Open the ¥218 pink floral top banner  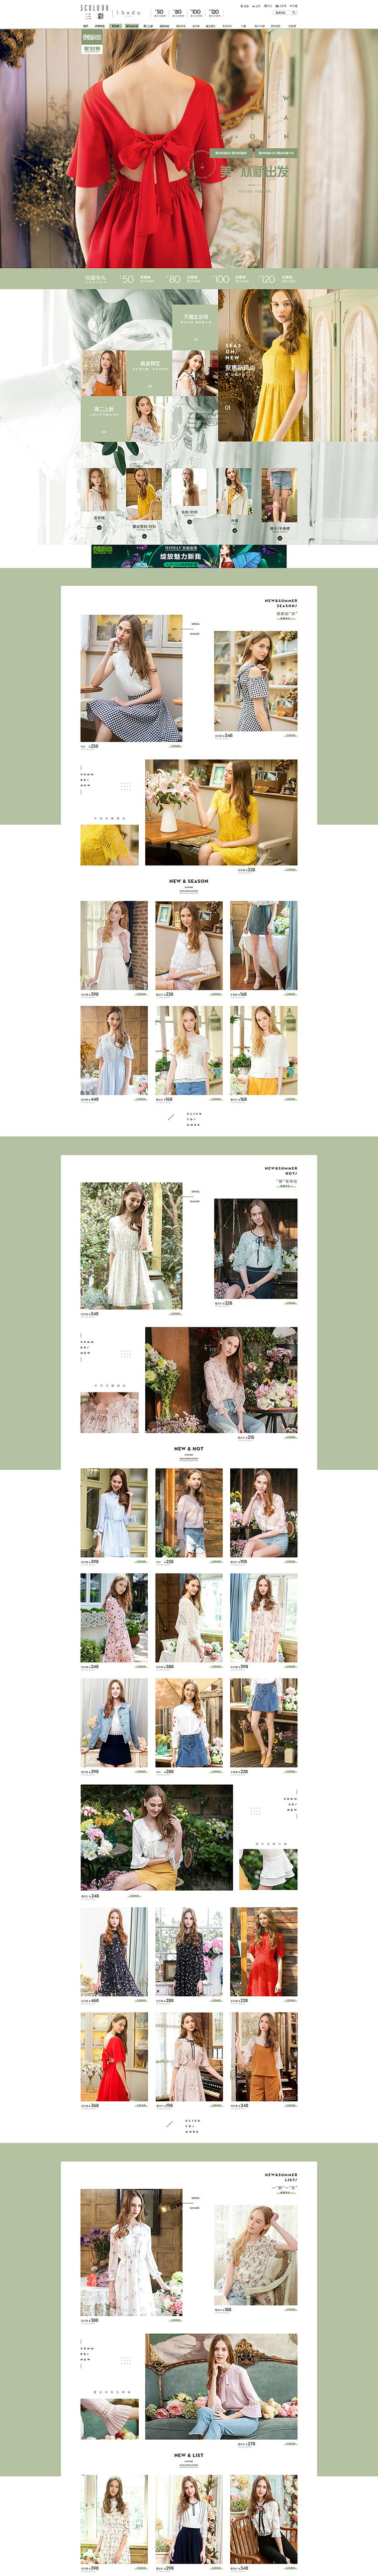click(x=221, y=1380)
